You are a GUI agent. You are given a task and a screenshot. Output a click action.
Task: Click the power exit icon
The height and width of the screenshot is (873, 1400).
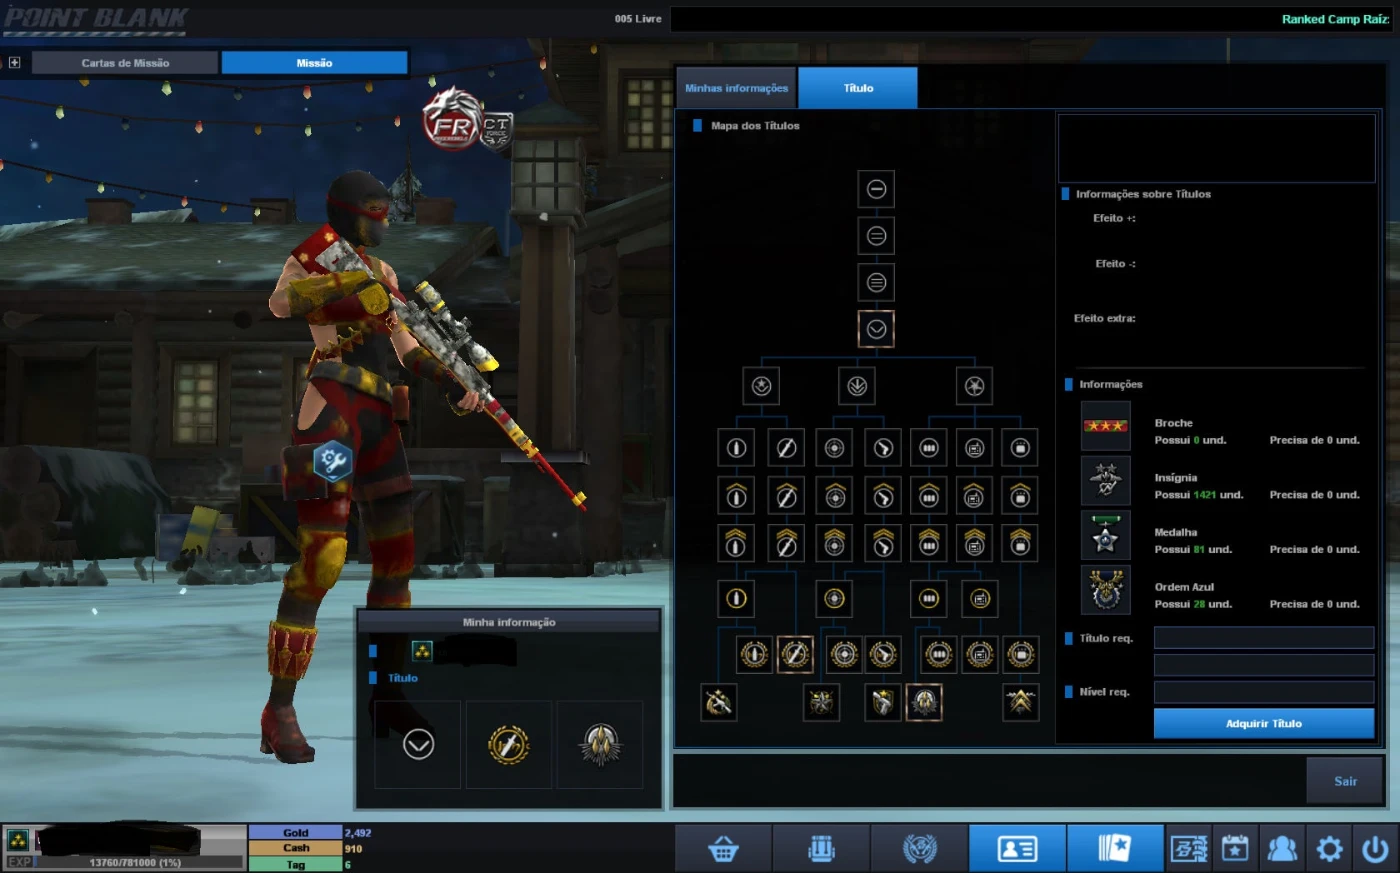[x=1376, y=849]
